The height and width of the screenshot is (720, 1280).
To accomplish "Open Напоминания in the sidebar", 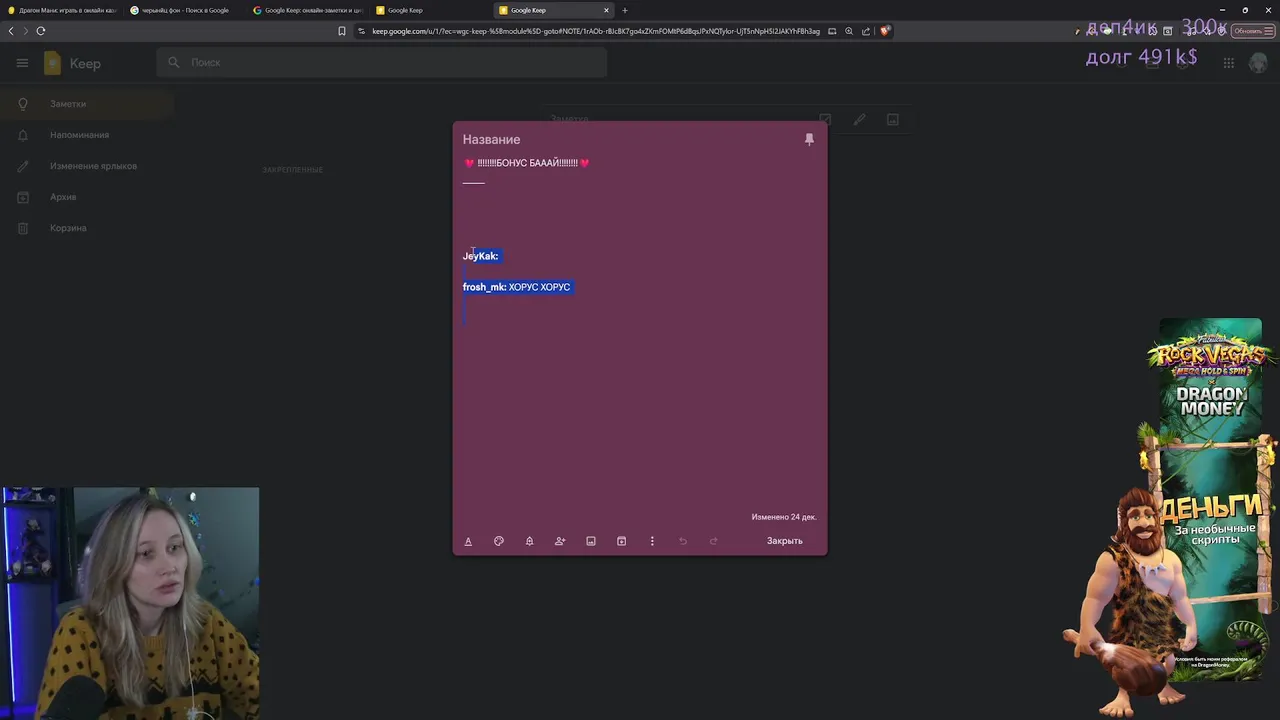I will (87, 135).
